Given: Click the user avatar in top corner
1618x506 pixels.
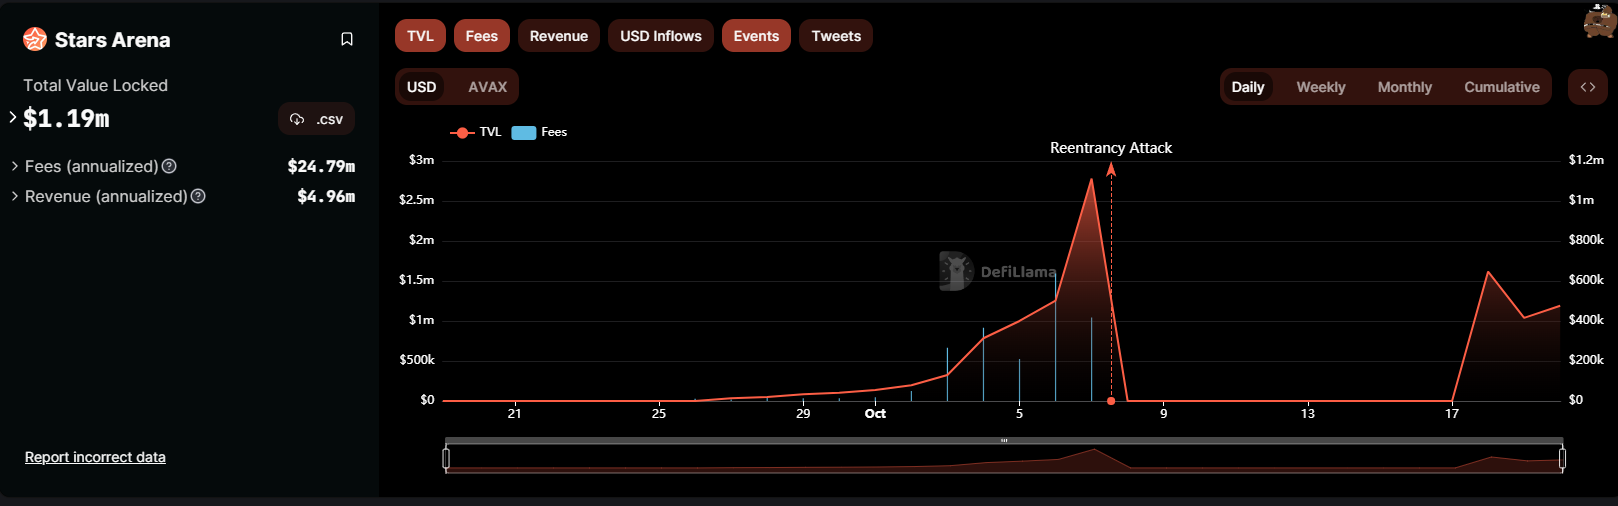Looking at the screenshot, I should pyautogui.click(x=1598, y=21).
